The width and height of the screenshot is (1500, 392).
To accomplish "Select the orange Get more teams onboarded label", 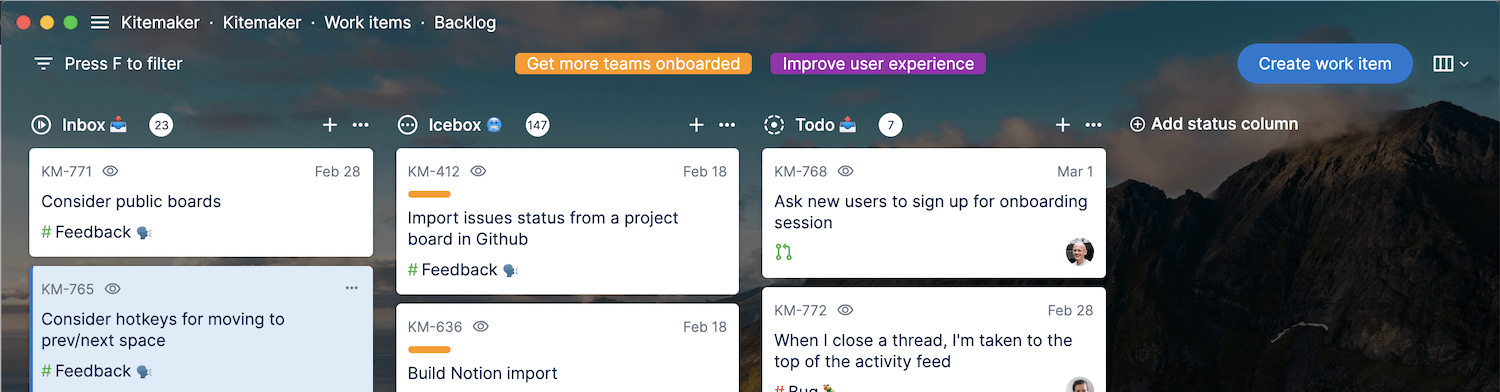I will point(633,64).
